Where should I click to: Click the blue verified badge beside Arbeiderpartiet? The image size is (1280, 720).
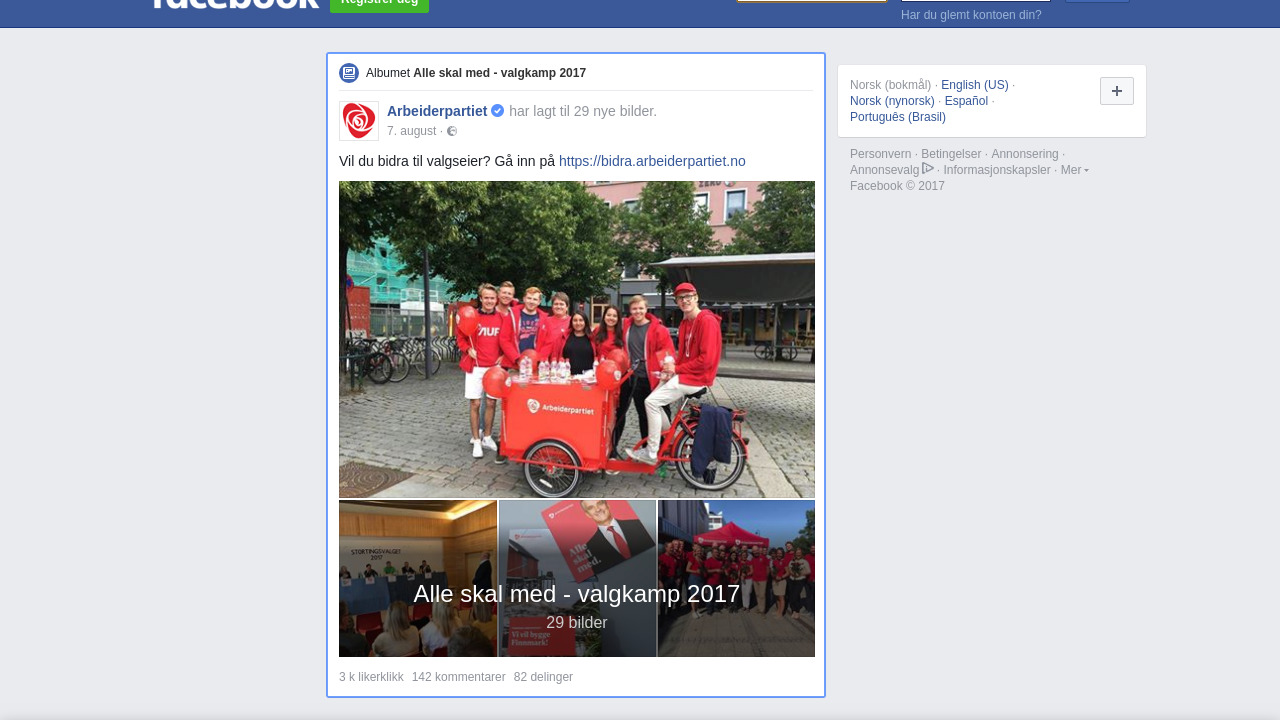pos(498,111)
